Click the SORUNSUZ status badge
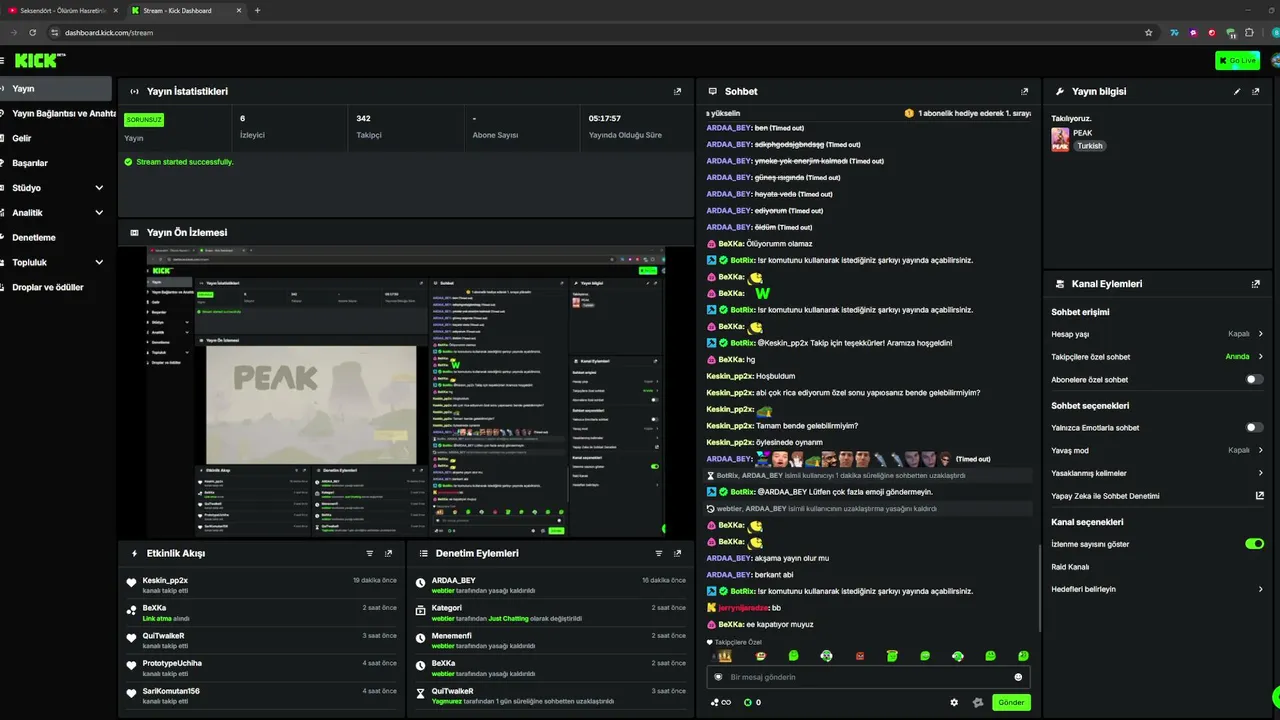1280x720 pixels. pyautogui.click(x=144, y=119)
